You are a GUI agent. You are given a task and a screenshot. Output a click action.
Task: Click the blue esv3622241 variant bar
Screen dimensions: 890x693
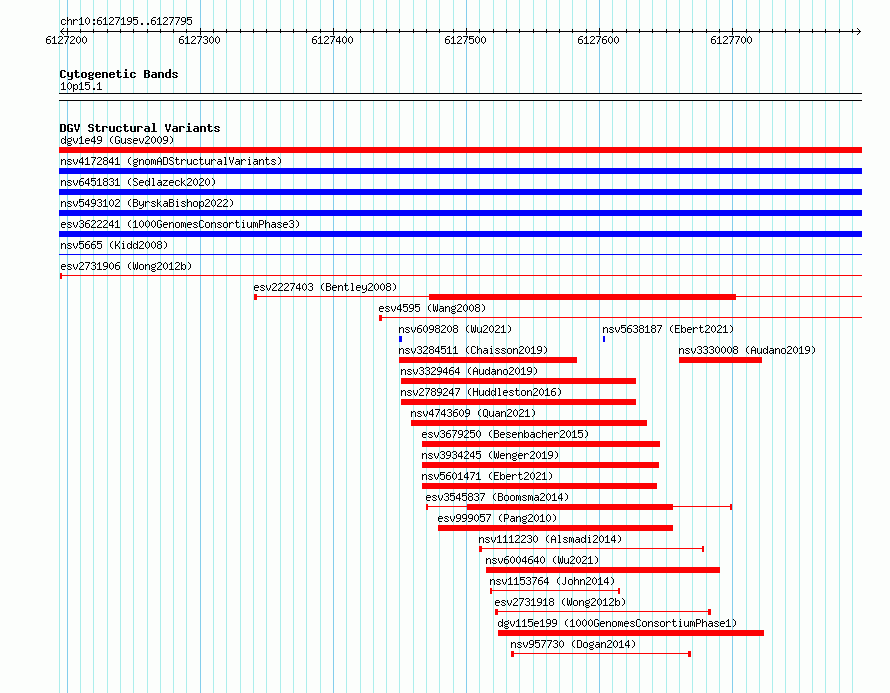point(460,234)
